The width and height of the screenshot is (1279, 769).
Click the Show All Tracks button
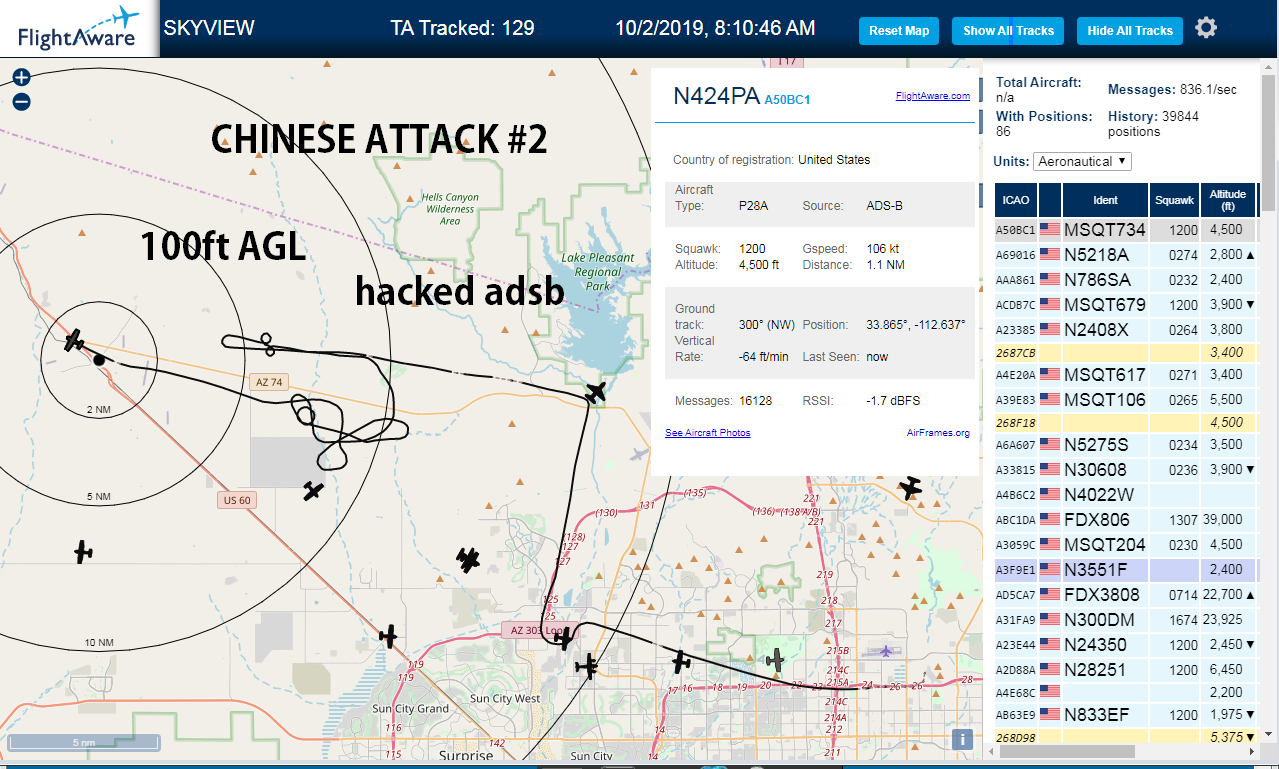coord(1008,31)
